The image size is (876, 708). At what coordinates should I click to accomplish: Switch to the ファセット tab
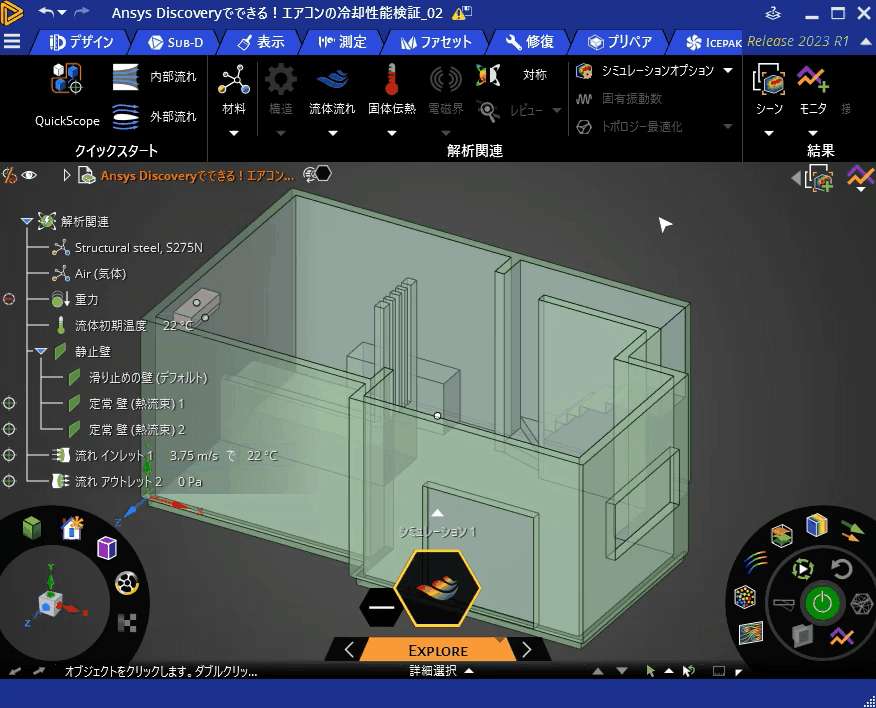436,42
